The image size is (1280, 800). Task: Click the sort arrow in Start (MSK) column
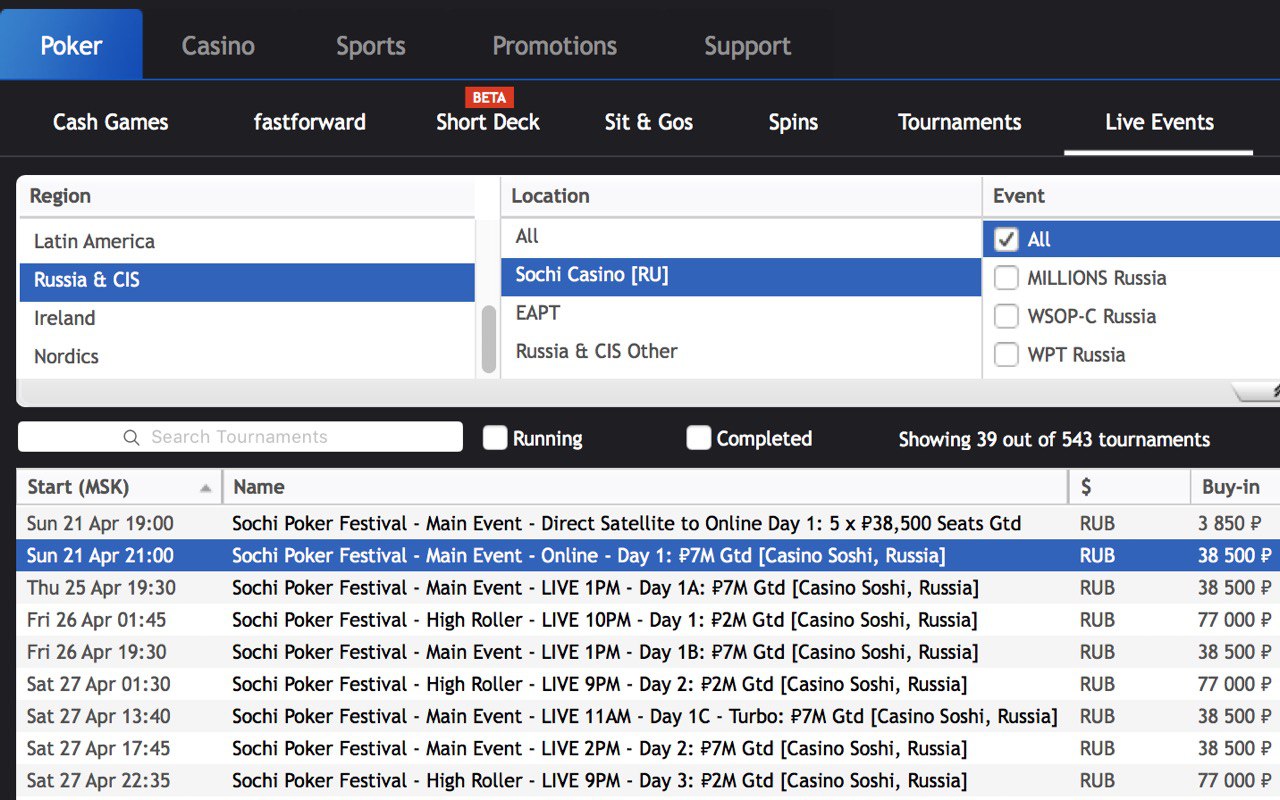(x=206, y=488)
